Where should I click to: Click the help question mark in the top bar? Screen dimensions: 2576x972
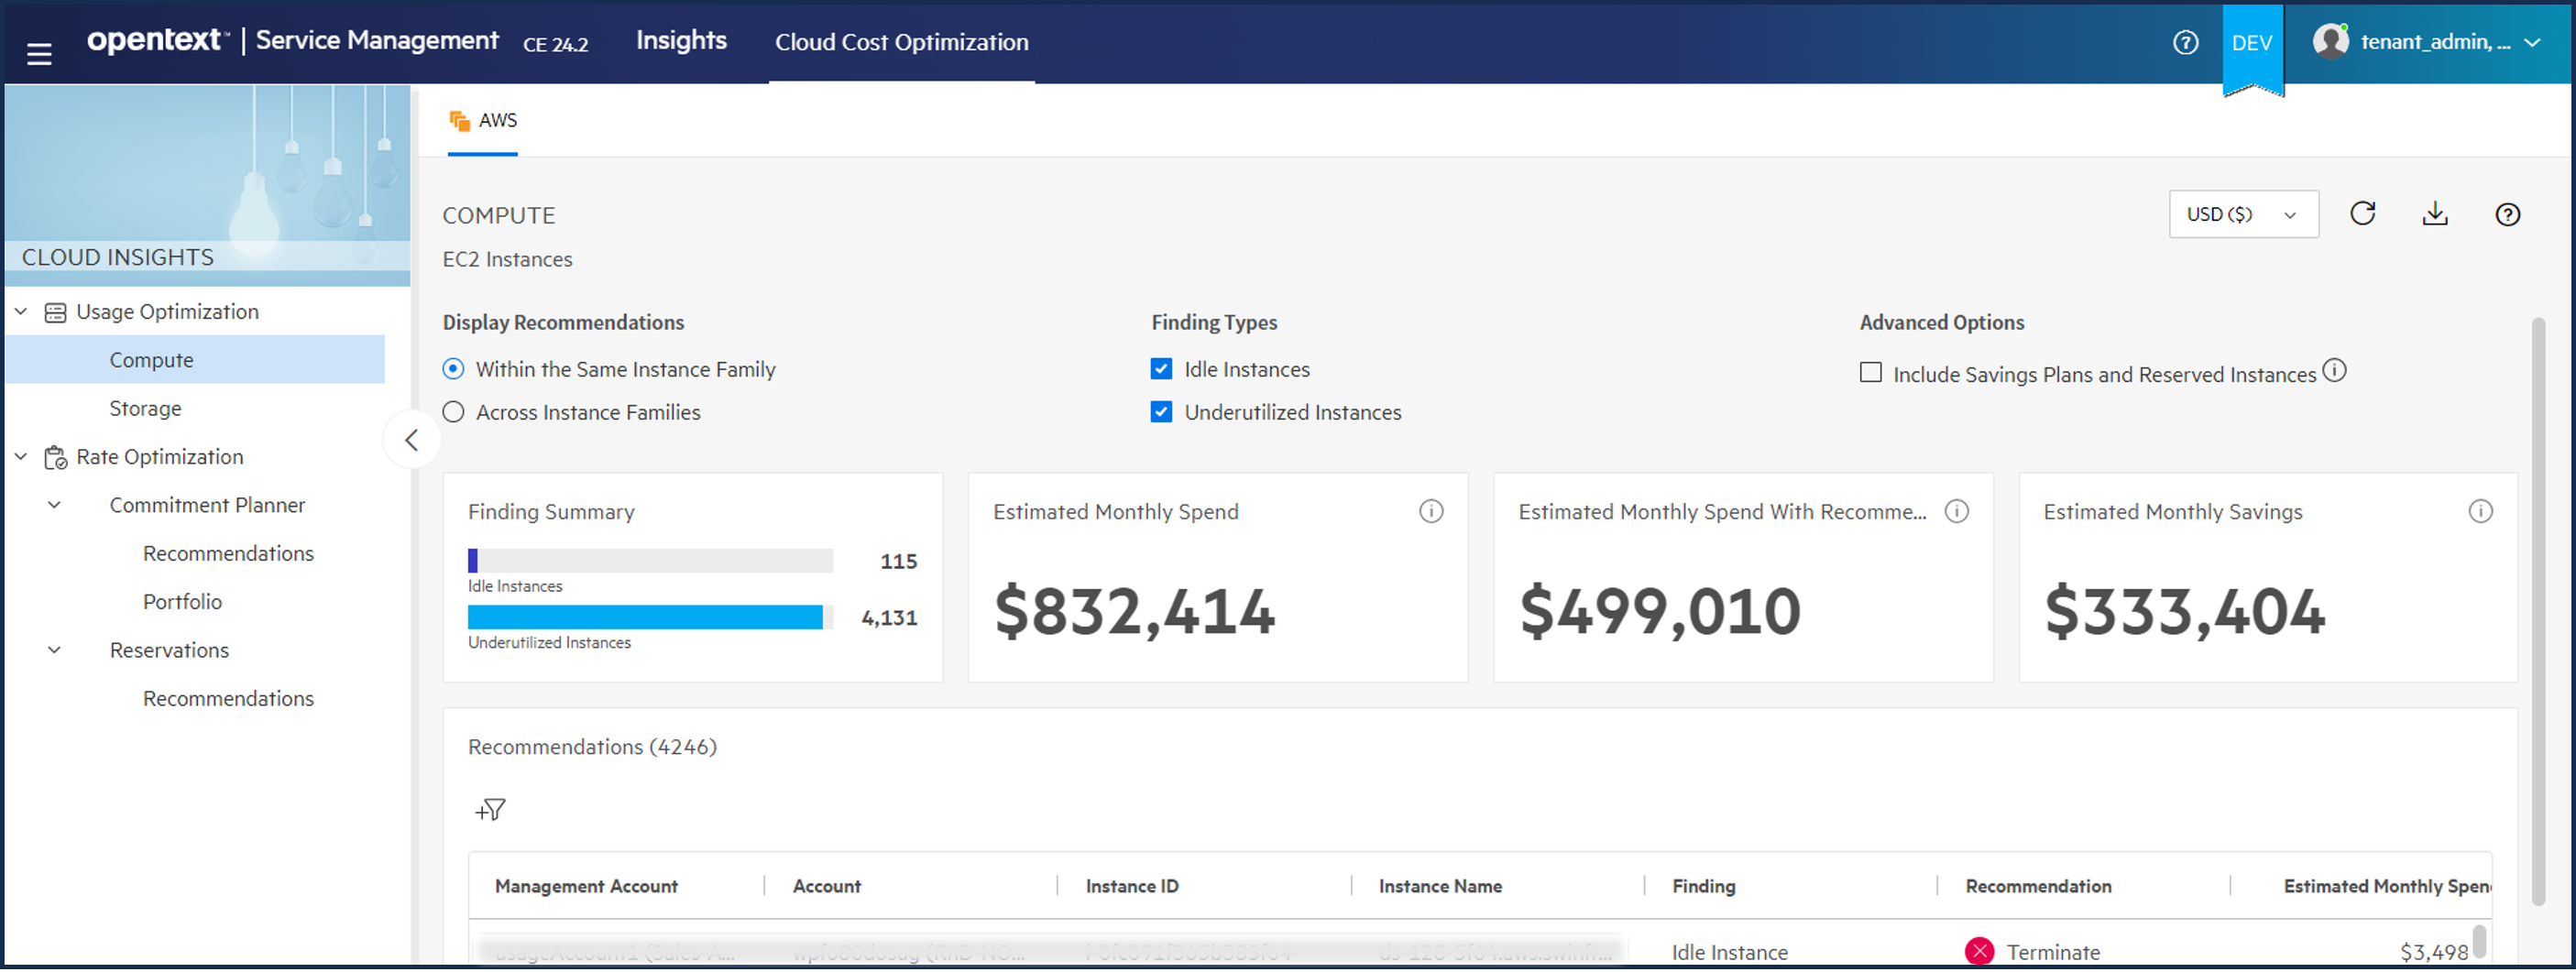[2186, 43]
